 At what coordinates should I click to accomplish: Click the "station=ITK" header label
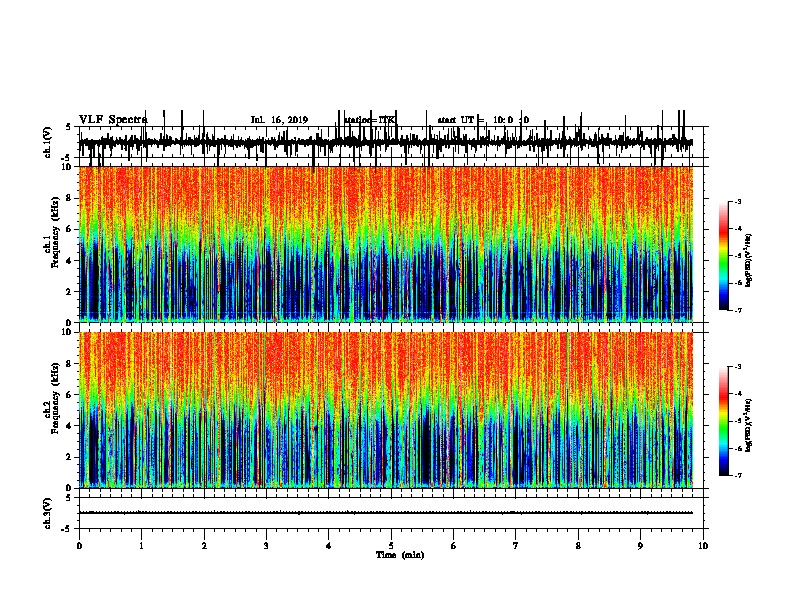point(370,120)
